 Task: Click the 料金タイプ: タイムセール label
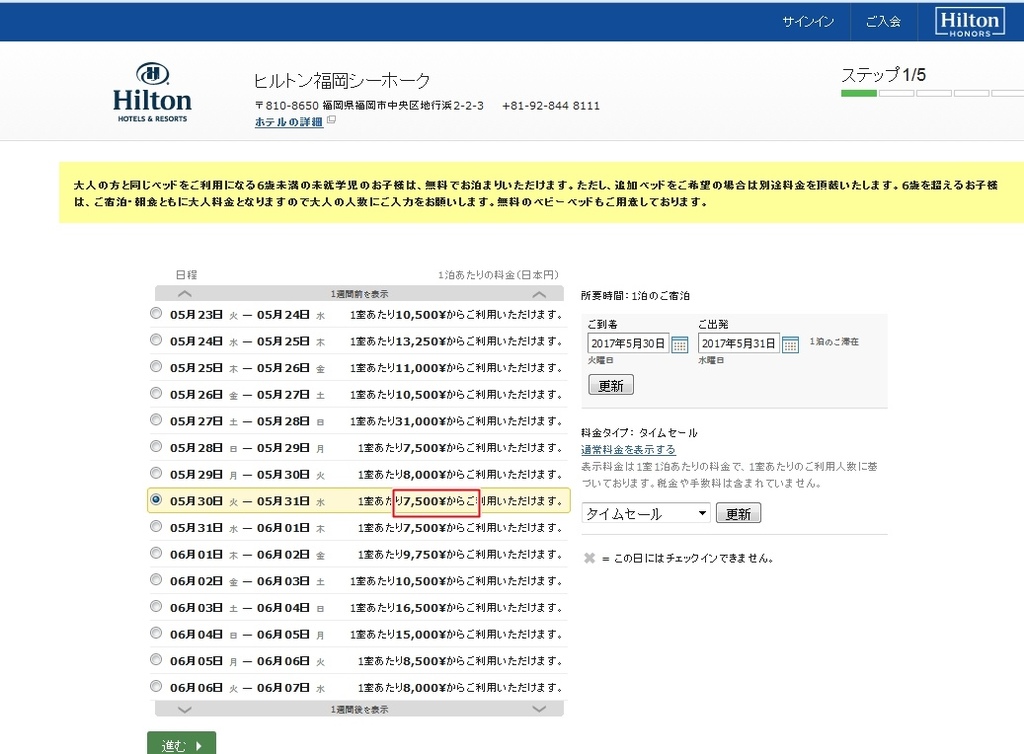pos(639,432)
